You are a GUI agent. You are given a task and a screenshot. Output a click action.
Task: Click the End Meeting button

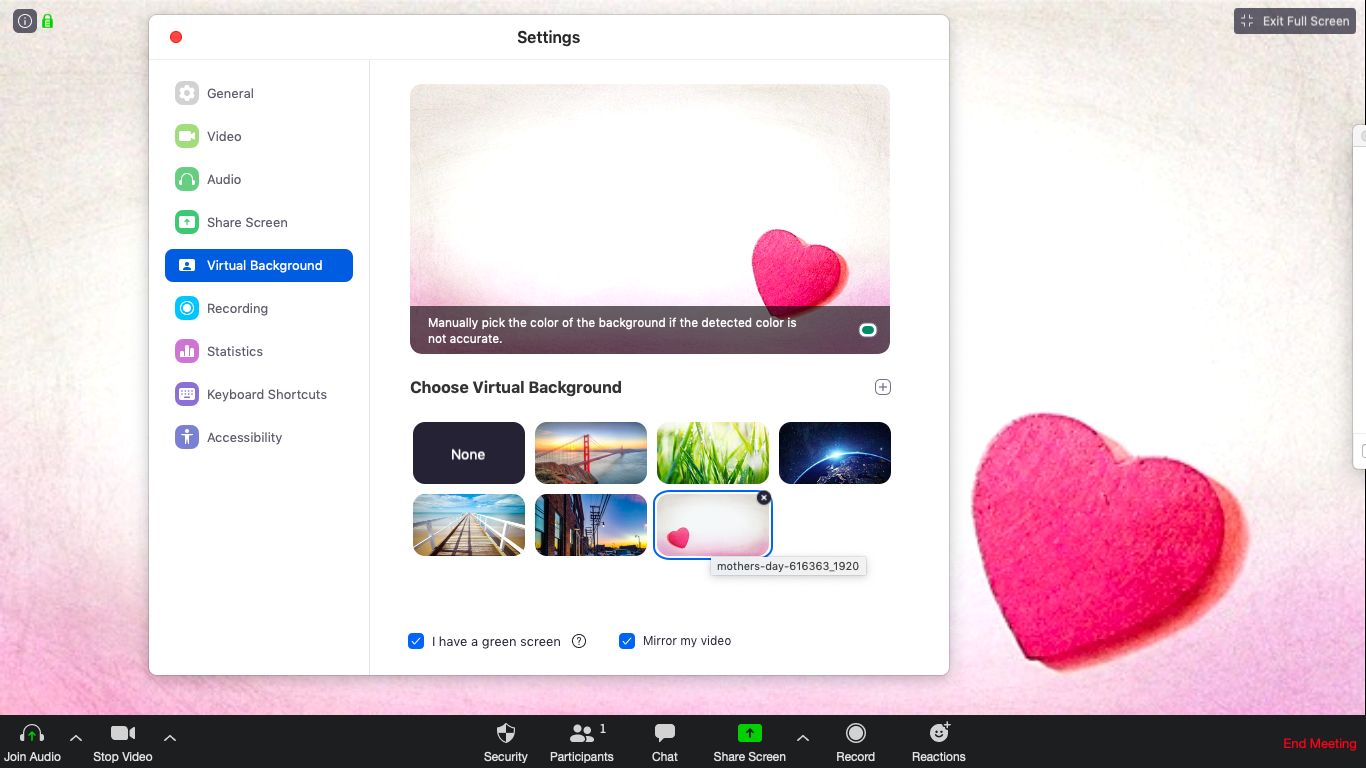point(1319,743)
